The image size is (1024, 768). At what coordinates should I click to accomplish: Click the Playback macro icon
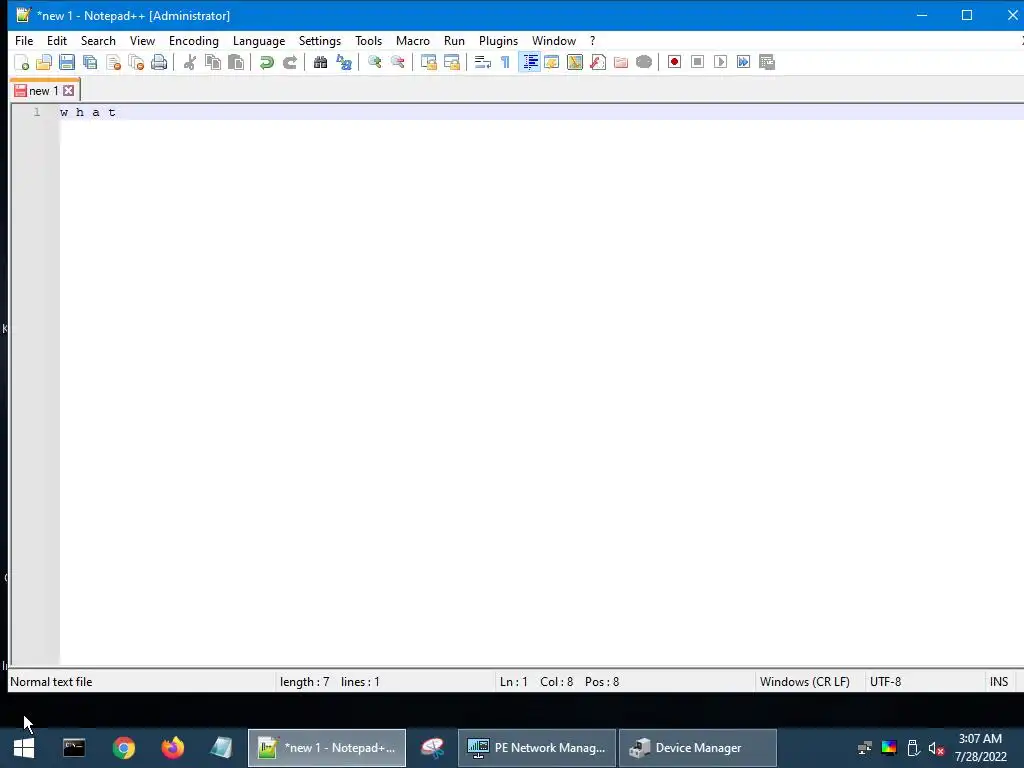(x=720, y=63)
